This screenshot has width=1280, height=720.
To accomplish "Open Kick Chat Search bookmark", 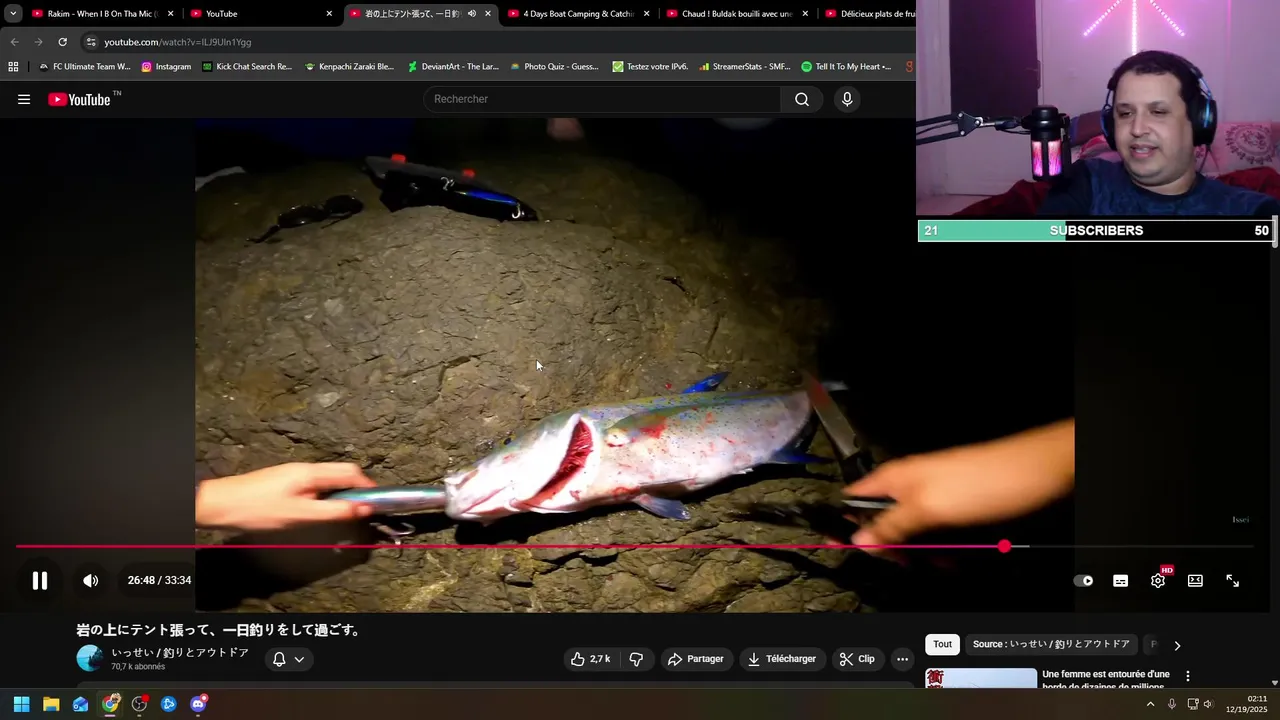I will [247, 67].
